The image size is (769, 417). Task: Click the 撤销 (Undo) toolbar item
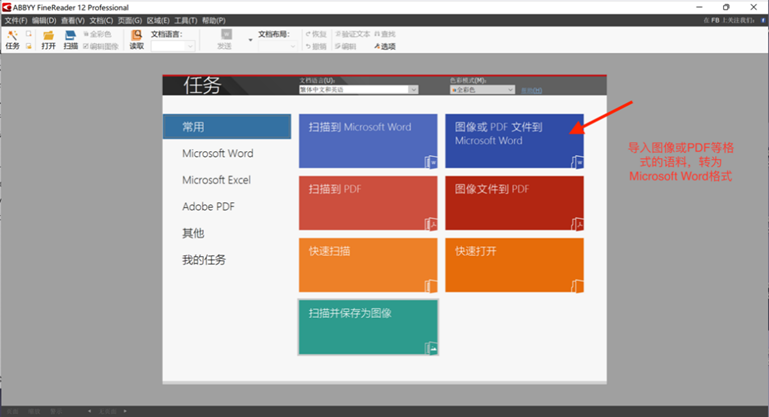pos(316,47)
